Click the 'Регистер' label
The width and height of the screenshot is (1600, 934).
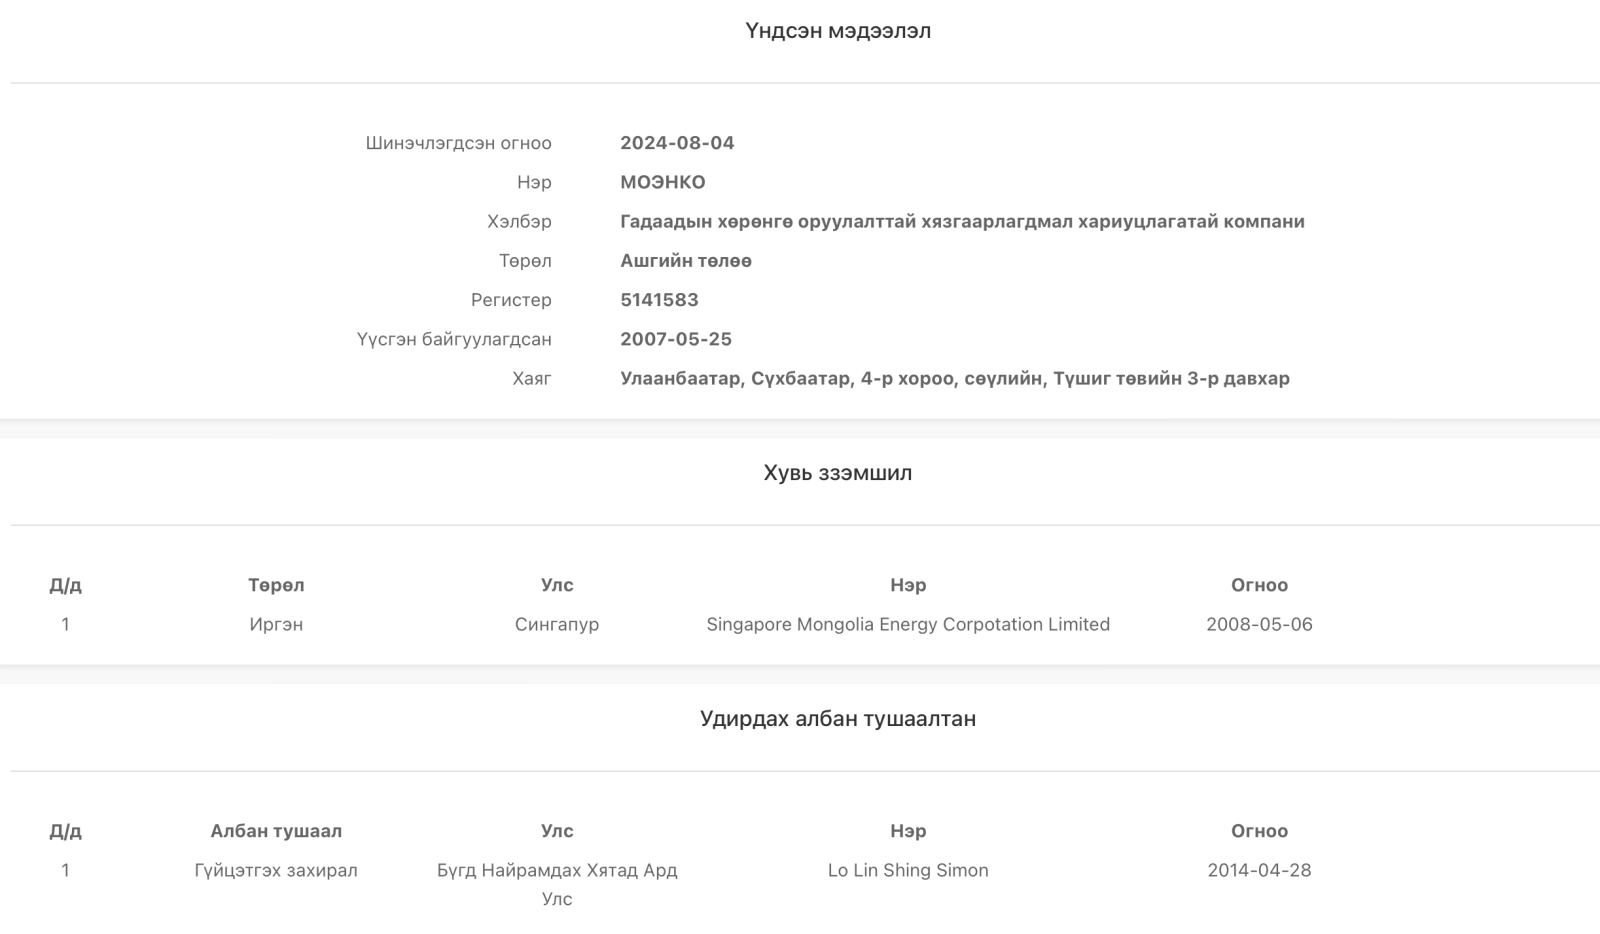coord(511,300)
